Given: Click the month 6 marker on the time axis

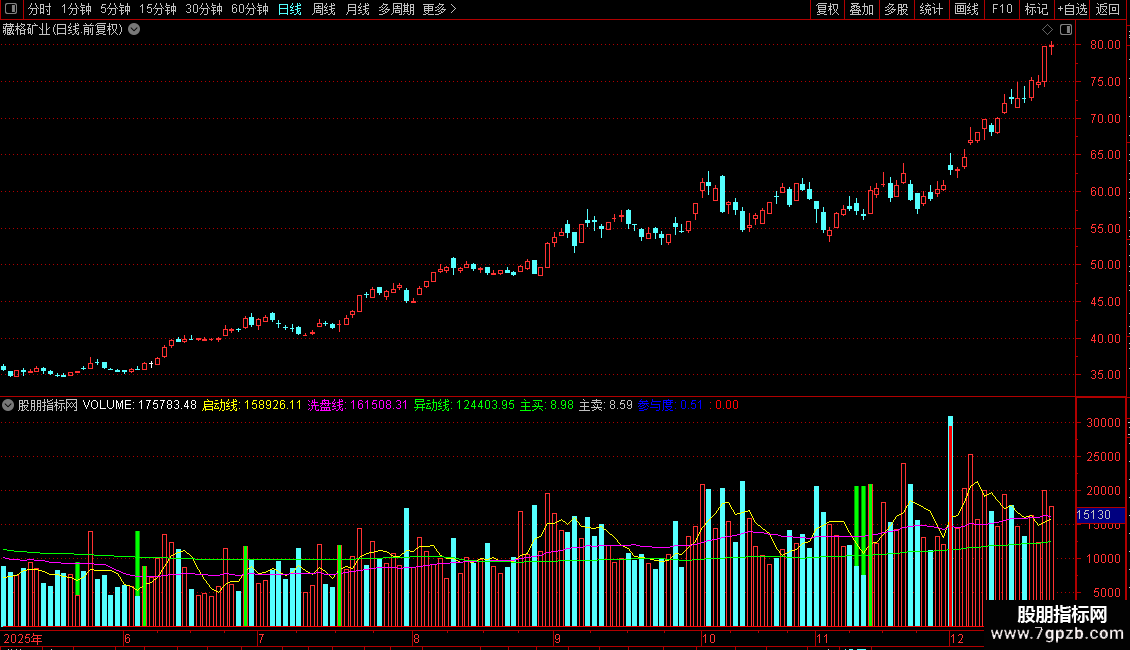Looking at the screenshot, I should click(x=128, y=638).
